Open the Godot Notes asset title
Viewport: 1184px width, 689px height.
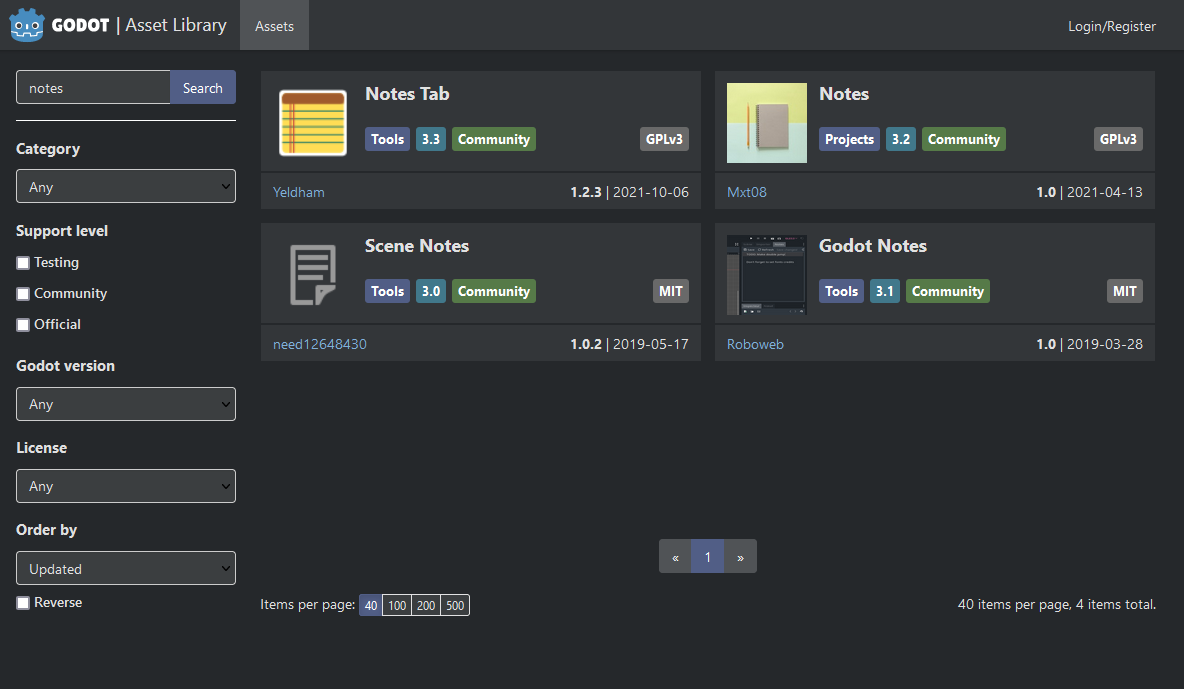873,246
